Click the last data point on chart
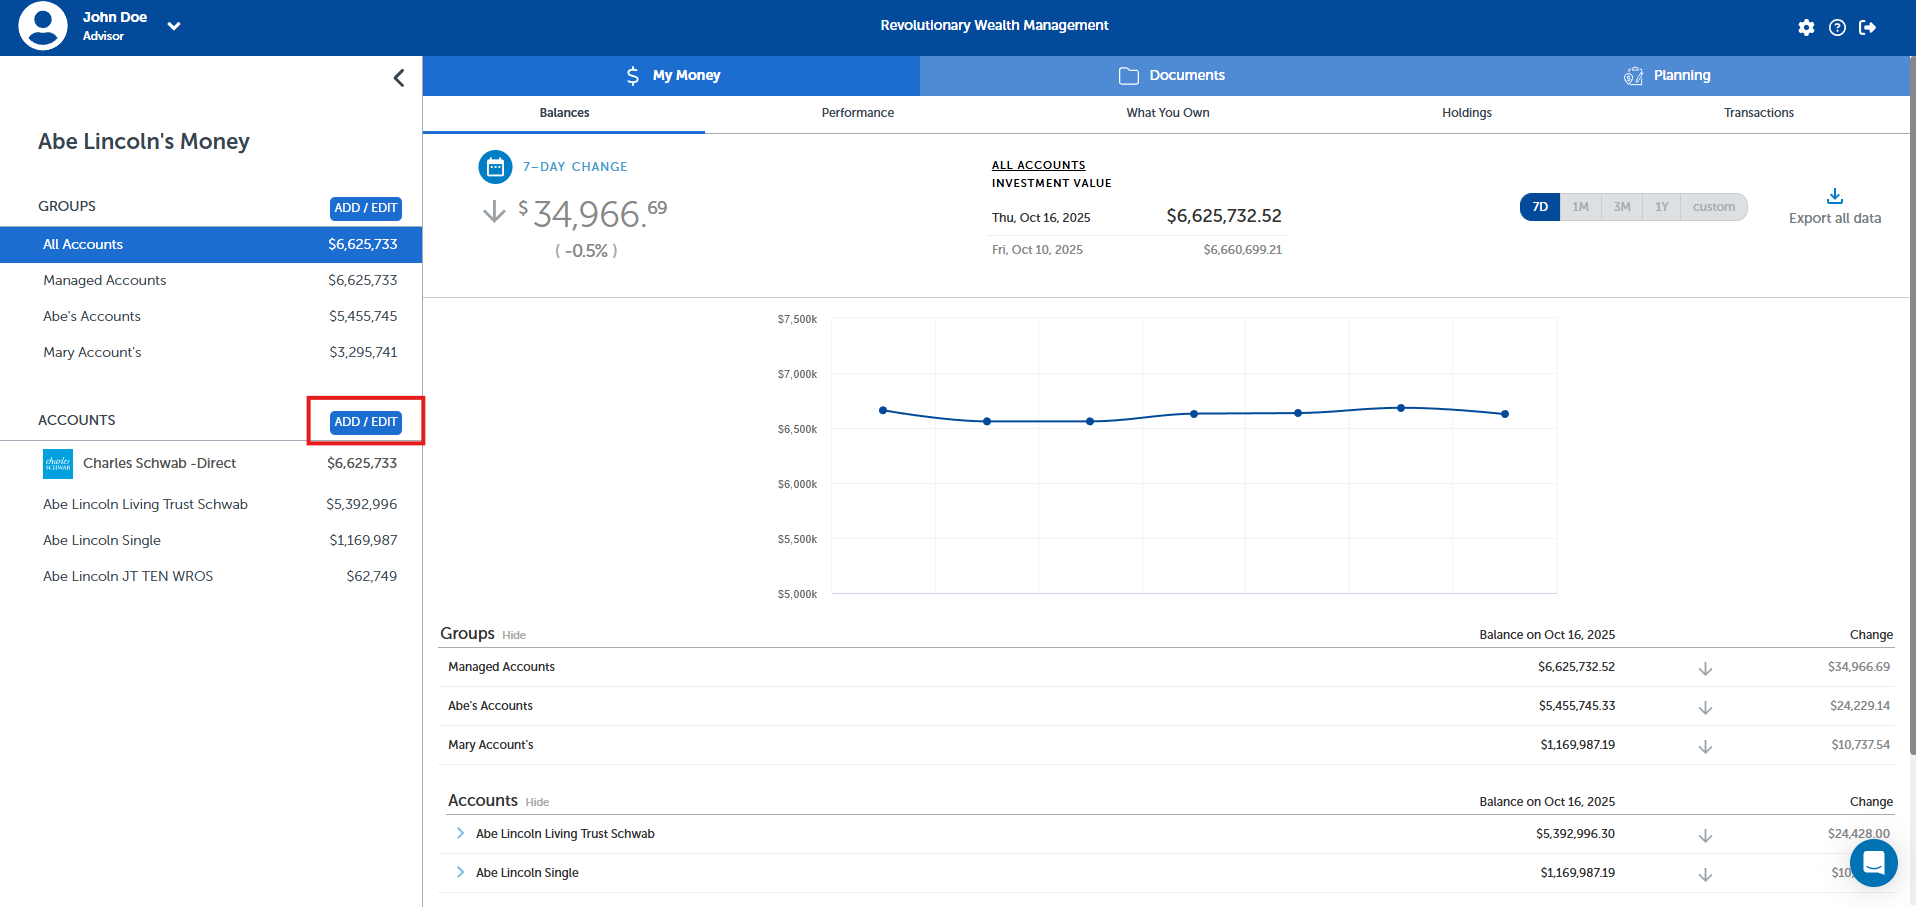Image resolution: width=1916 pixels, height=907 pixels. point(1505,414)
